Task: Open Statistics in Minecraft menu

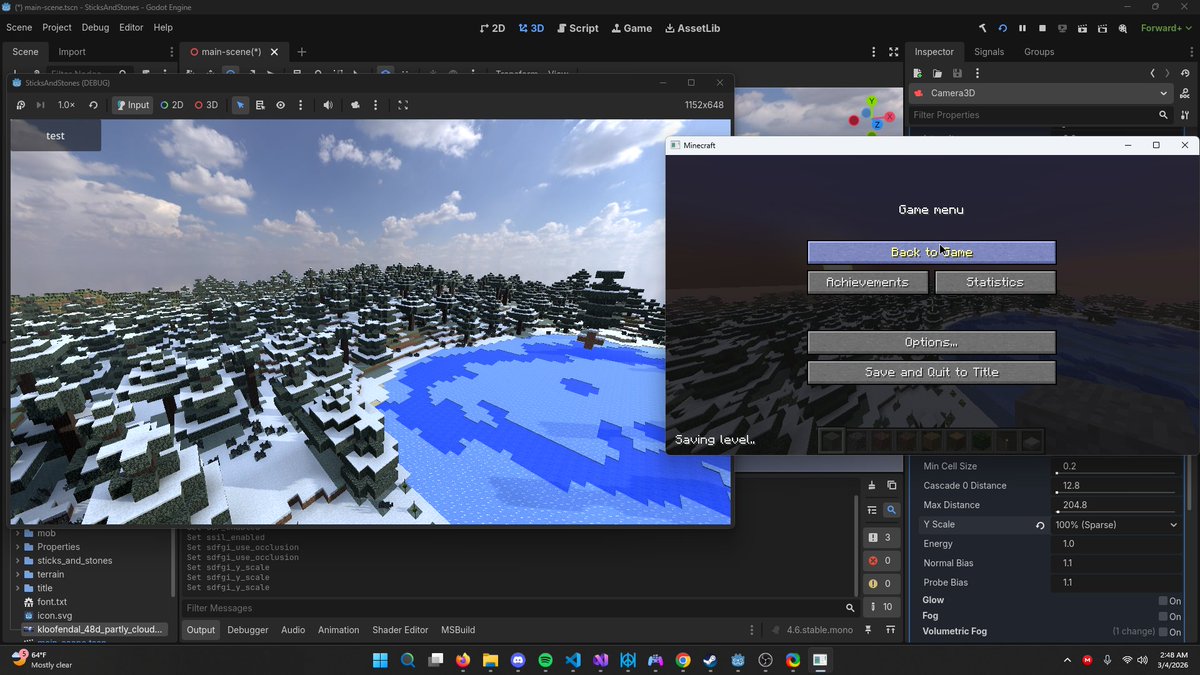Action: tap(995, 282)
